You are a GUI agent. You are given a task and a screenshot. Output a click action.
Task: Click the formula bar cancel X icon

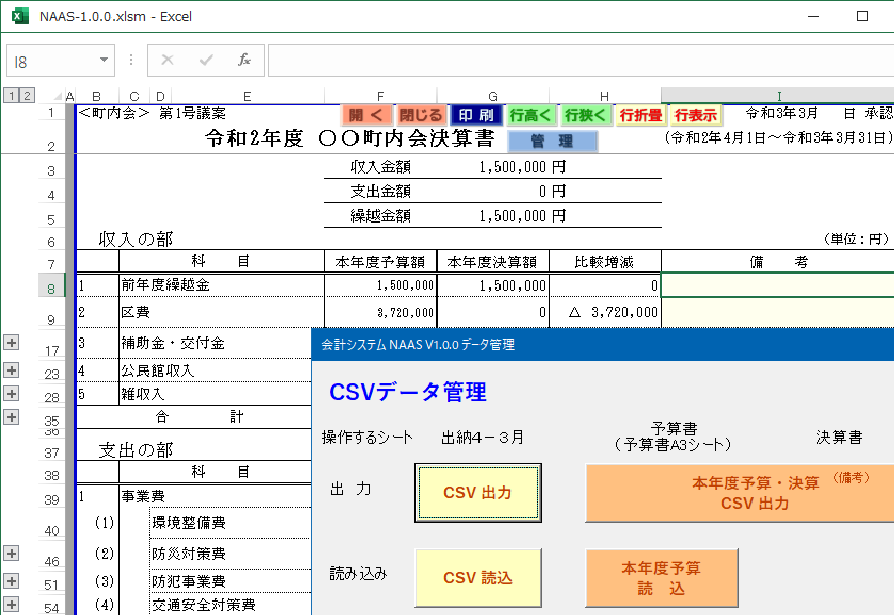click(x=167, y=60)
